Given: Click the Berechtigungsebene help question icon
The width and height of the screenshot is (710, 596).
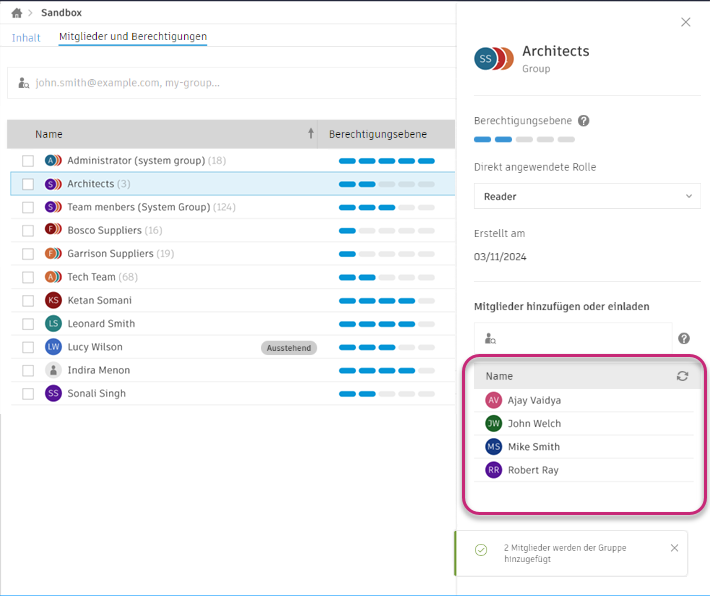Looking at the screenshot, I should (x=584, y=121).
